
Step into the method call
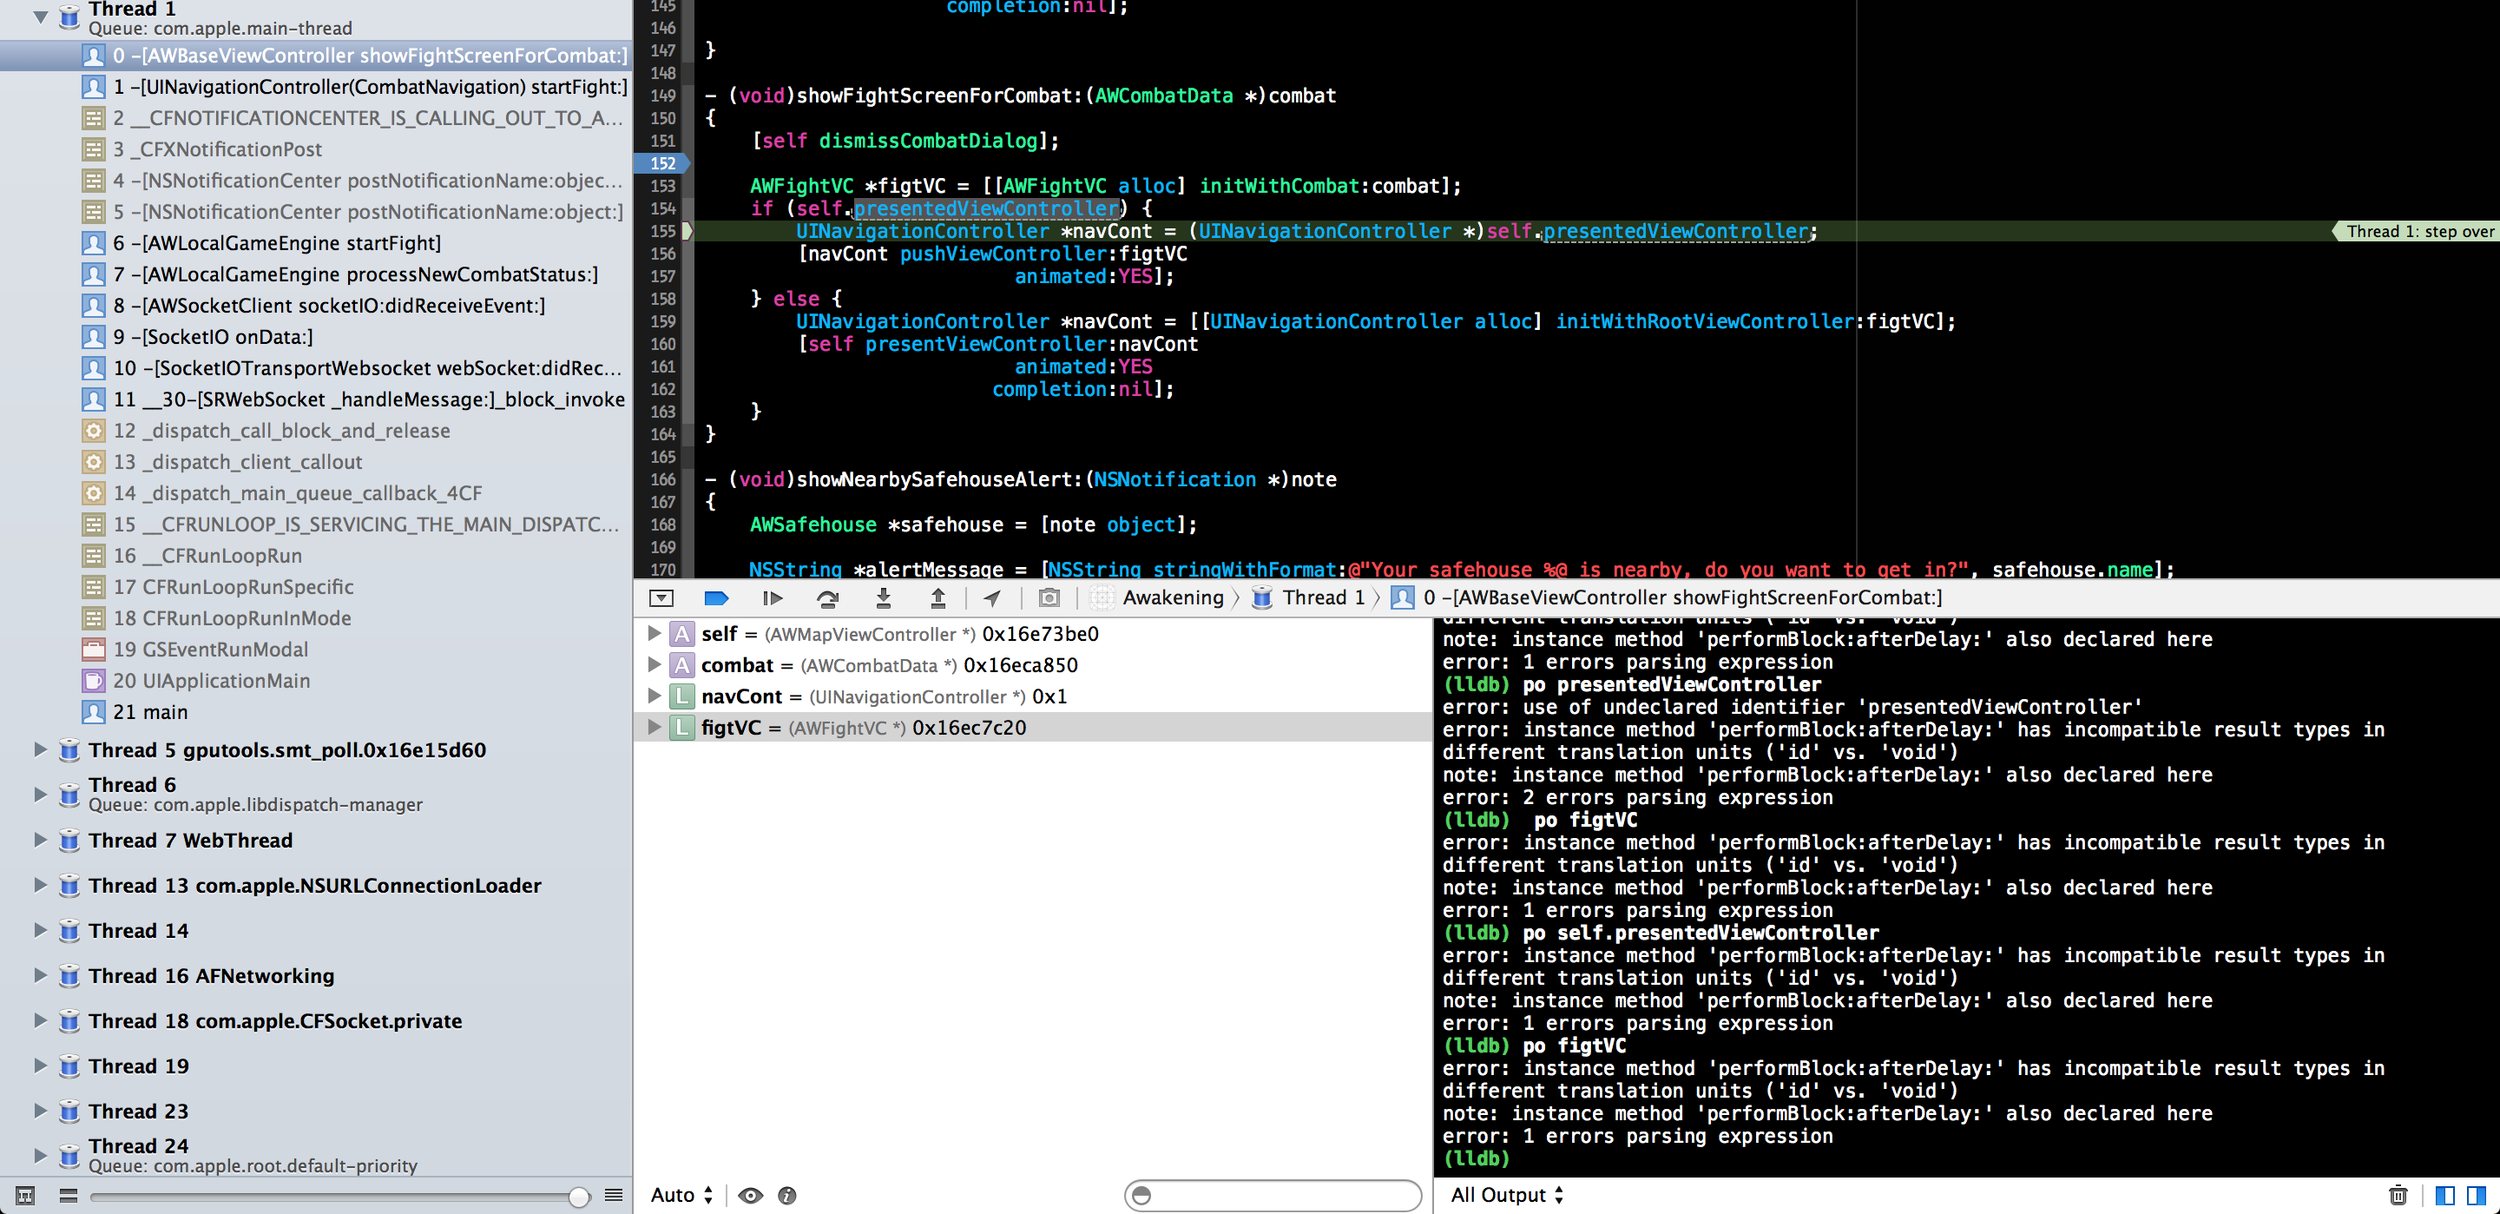[885, 597]
